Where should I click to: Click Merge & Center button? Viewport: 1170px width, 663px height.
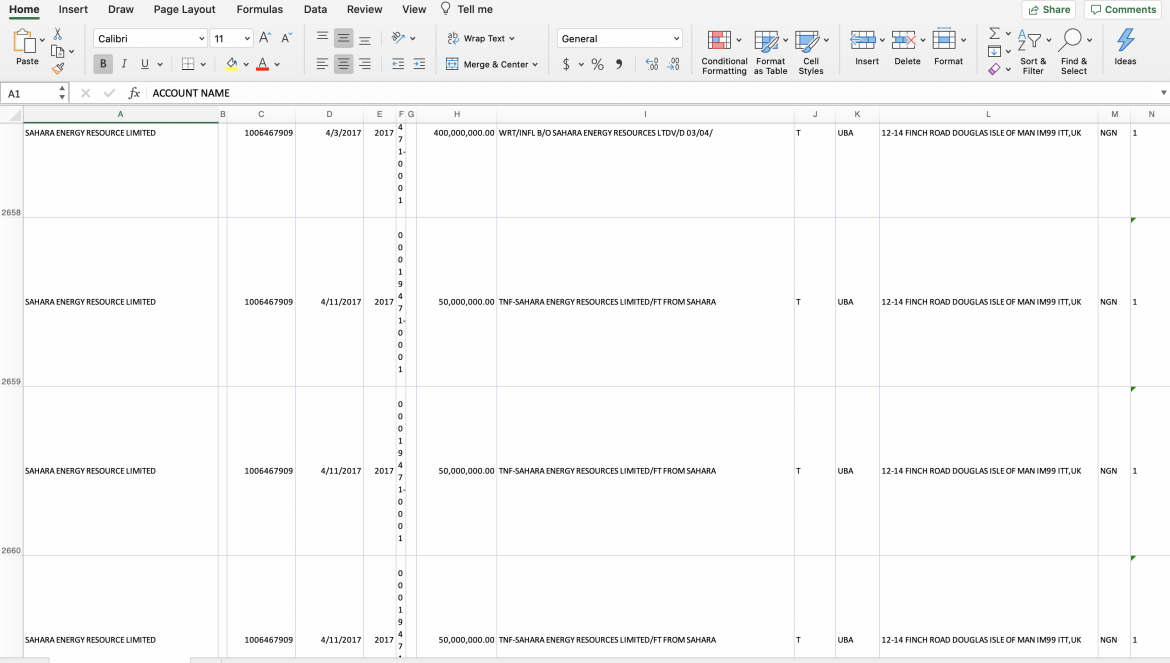pos(487,64)
